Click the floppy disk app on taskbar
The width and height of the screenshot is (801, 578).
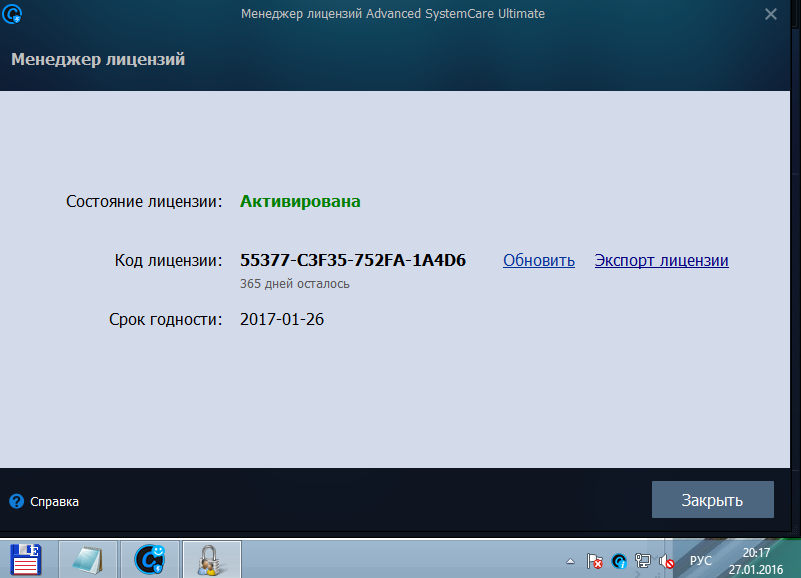pos(27,560)
